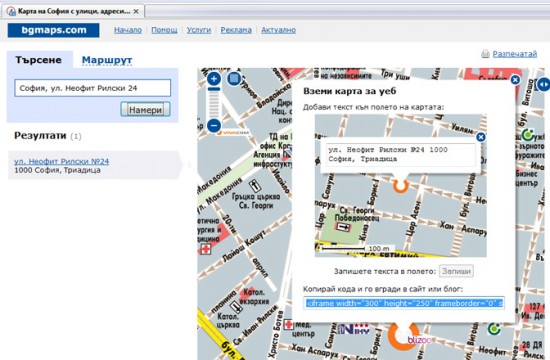Focus the address search input field
Image resolution: width=550 pixels, height=360 pixels.
click(93, 88)
